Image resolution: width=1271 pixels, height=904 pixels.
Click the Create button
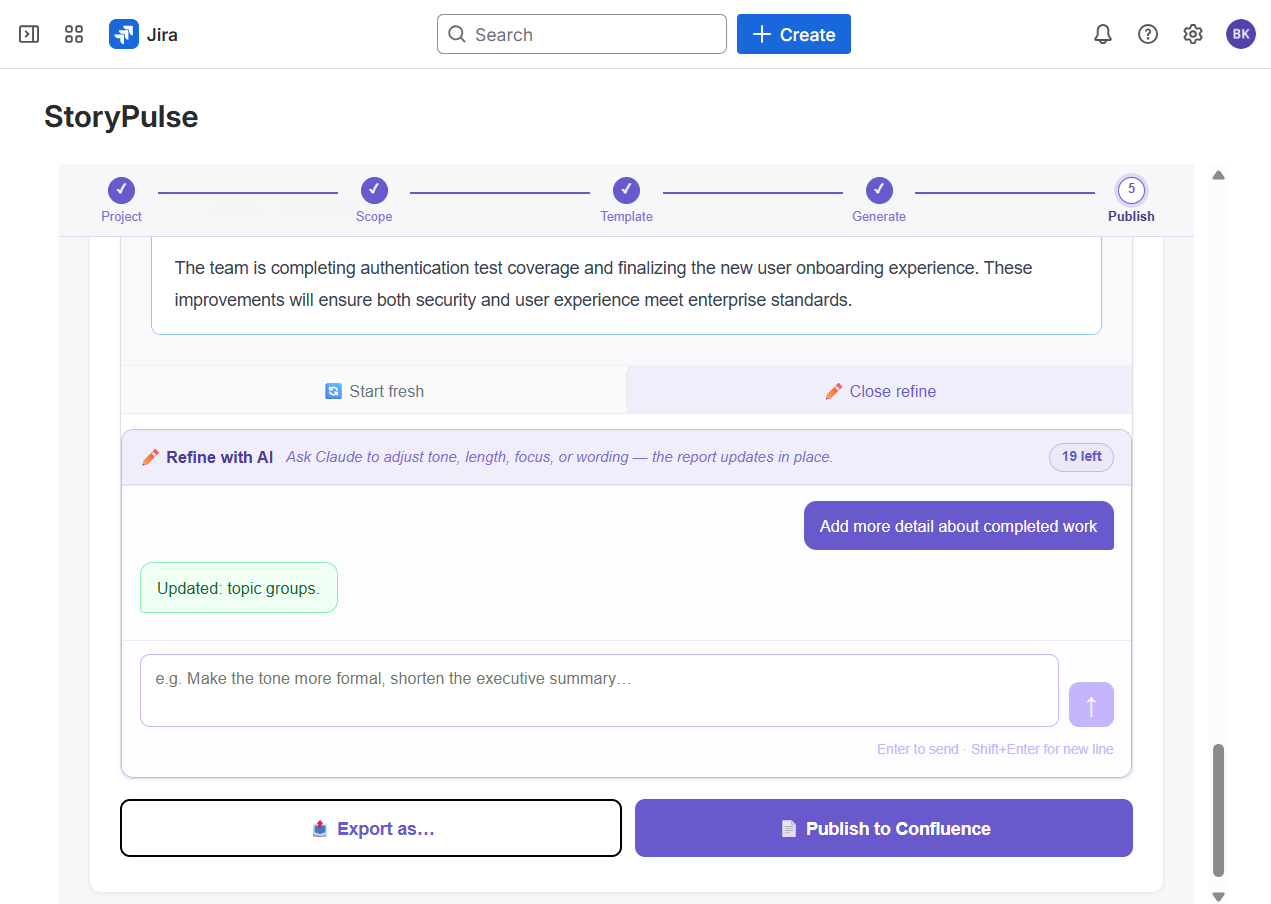click(794, 34)
